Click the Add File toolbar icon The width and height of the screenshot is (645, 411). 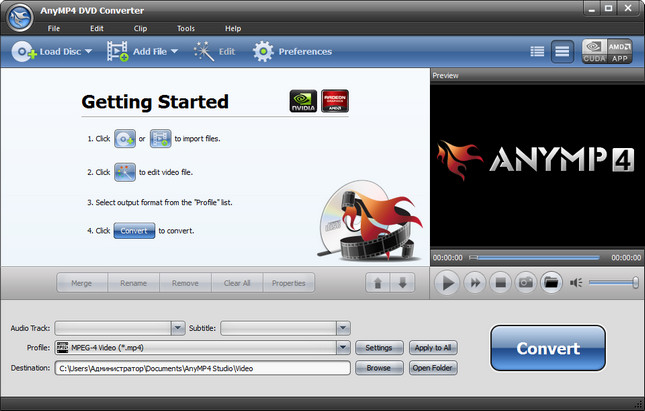coord(119,50)
